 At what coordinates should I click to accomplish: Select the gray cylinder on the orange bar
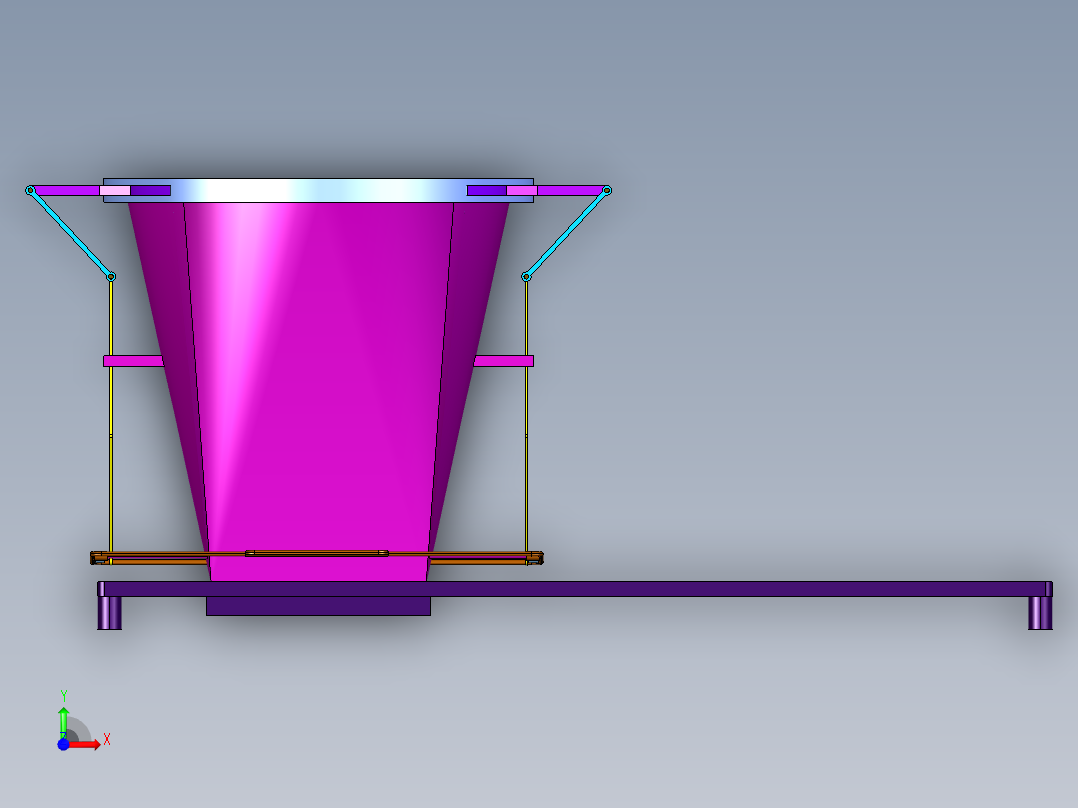(x=317, y=553)
